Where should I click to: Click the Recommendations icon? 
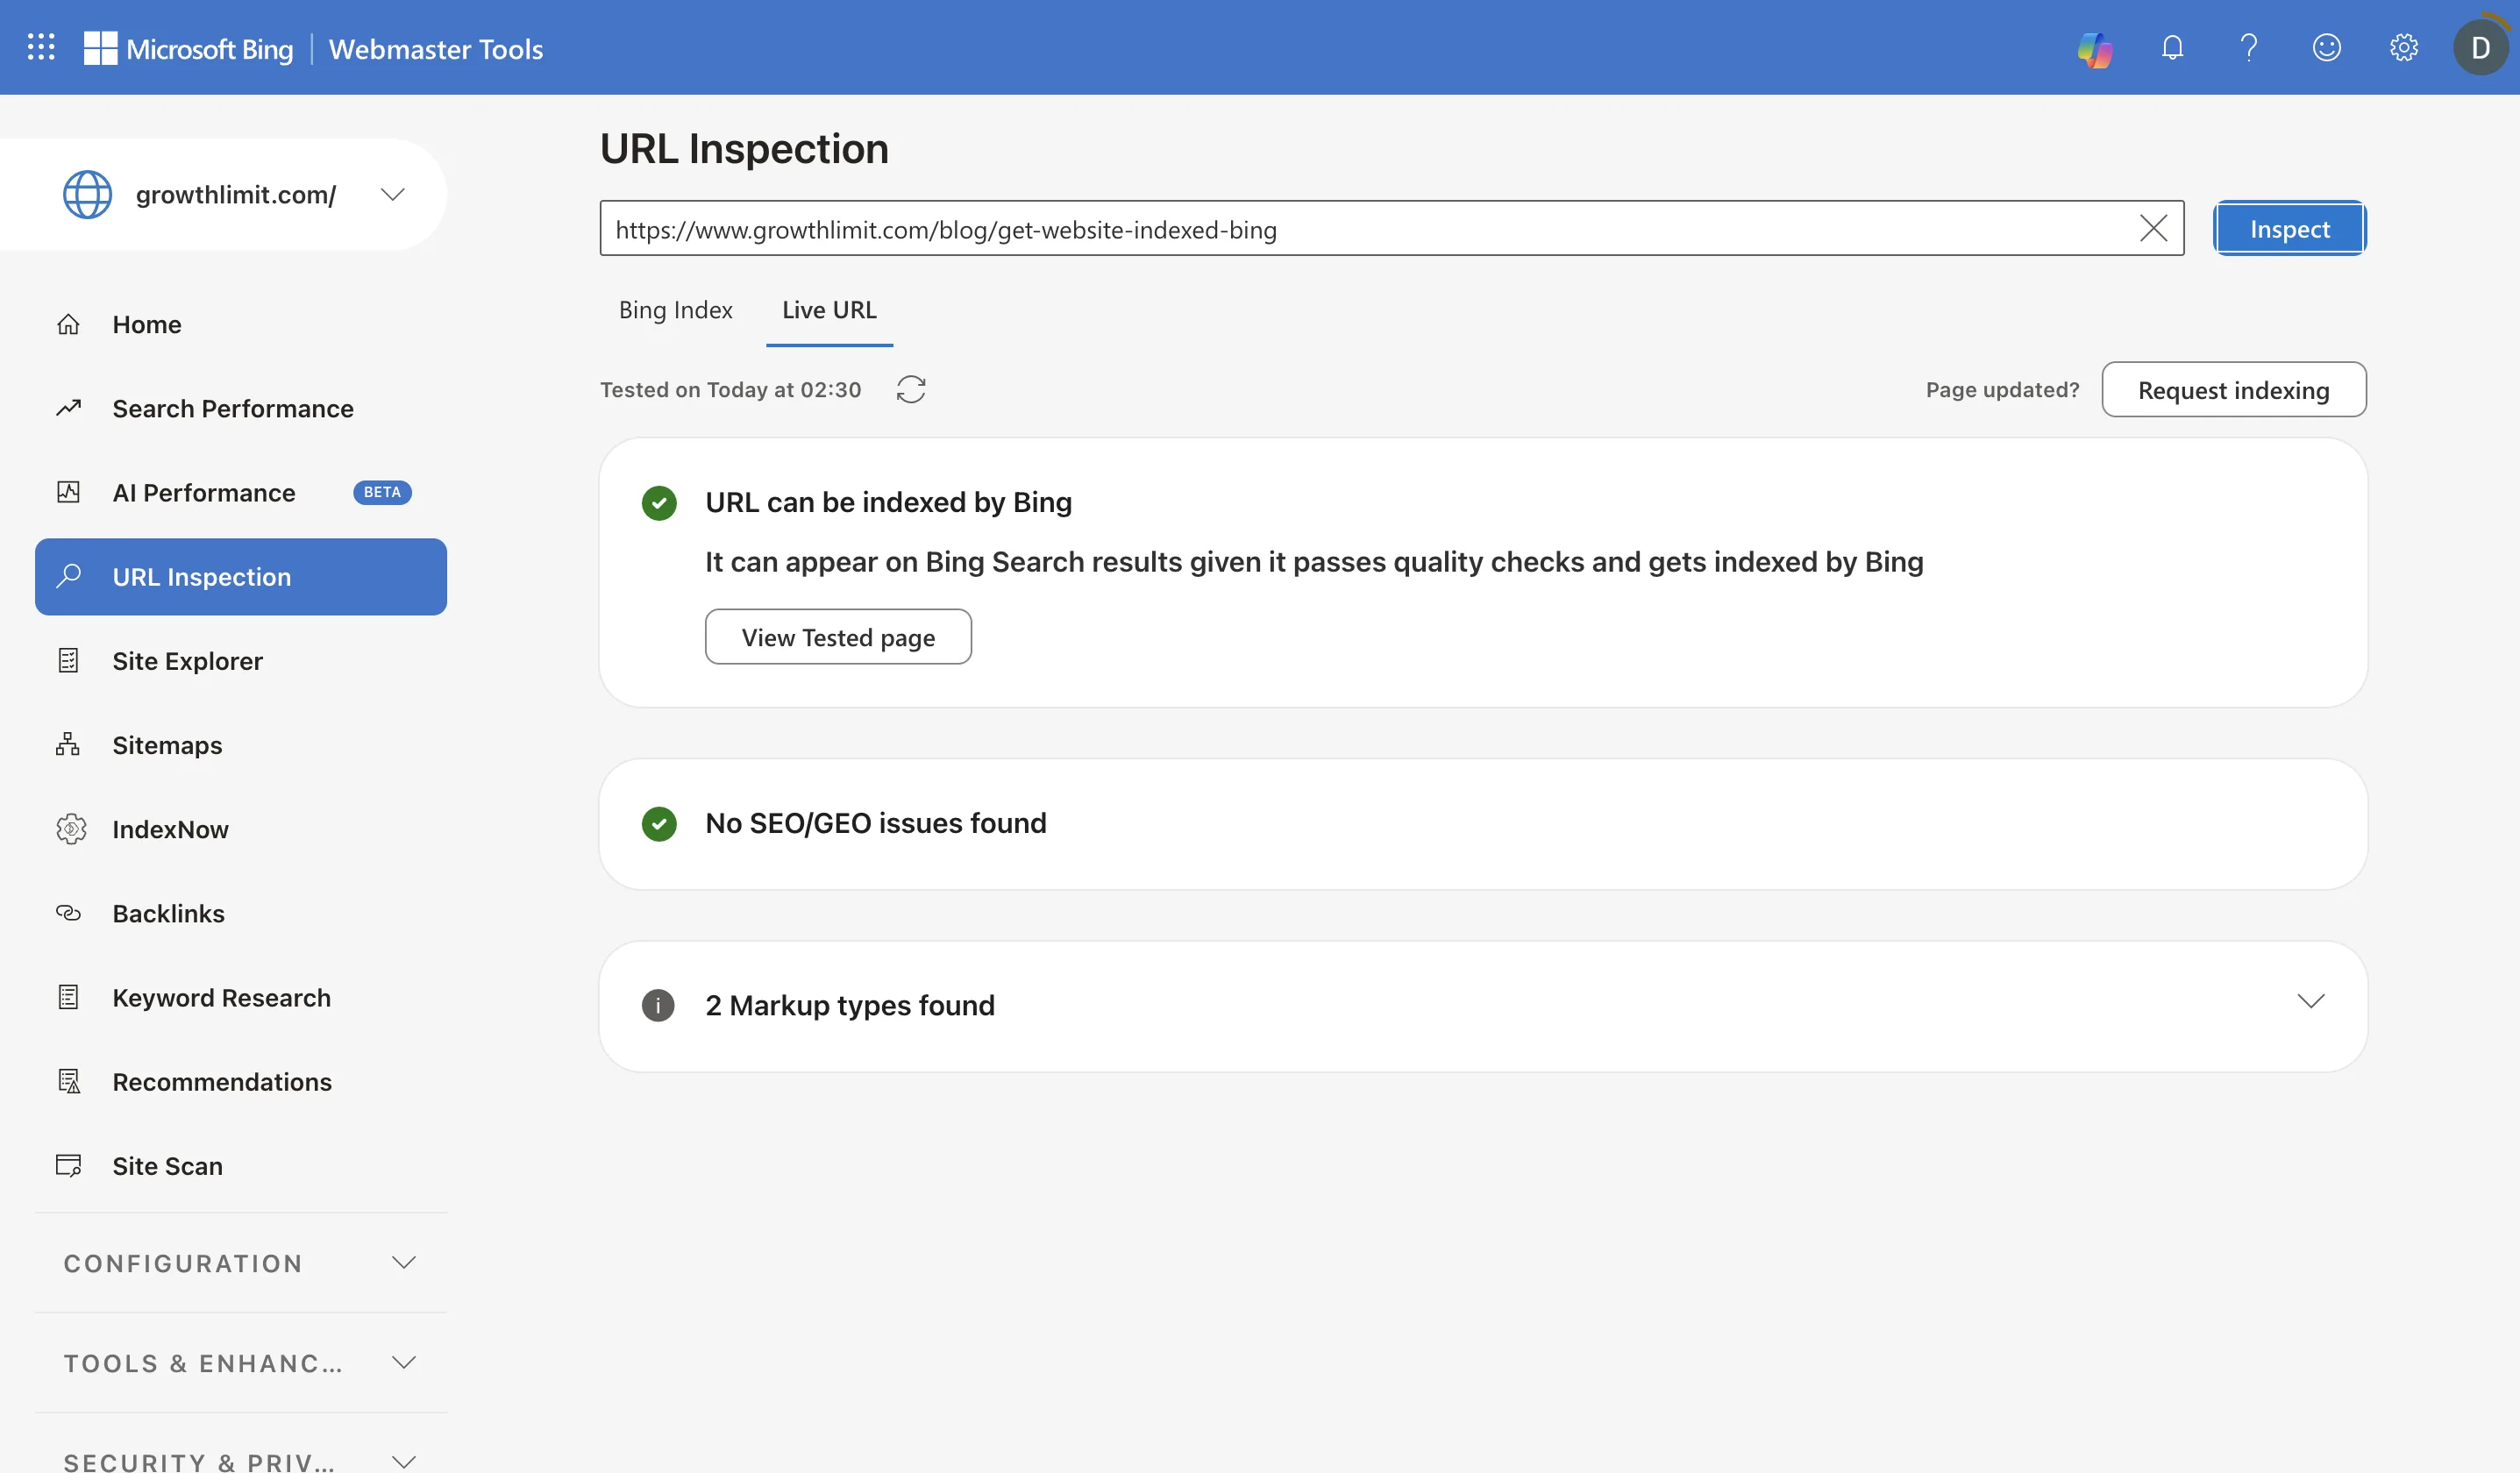pyautogui.click(x=68, y=1081)
